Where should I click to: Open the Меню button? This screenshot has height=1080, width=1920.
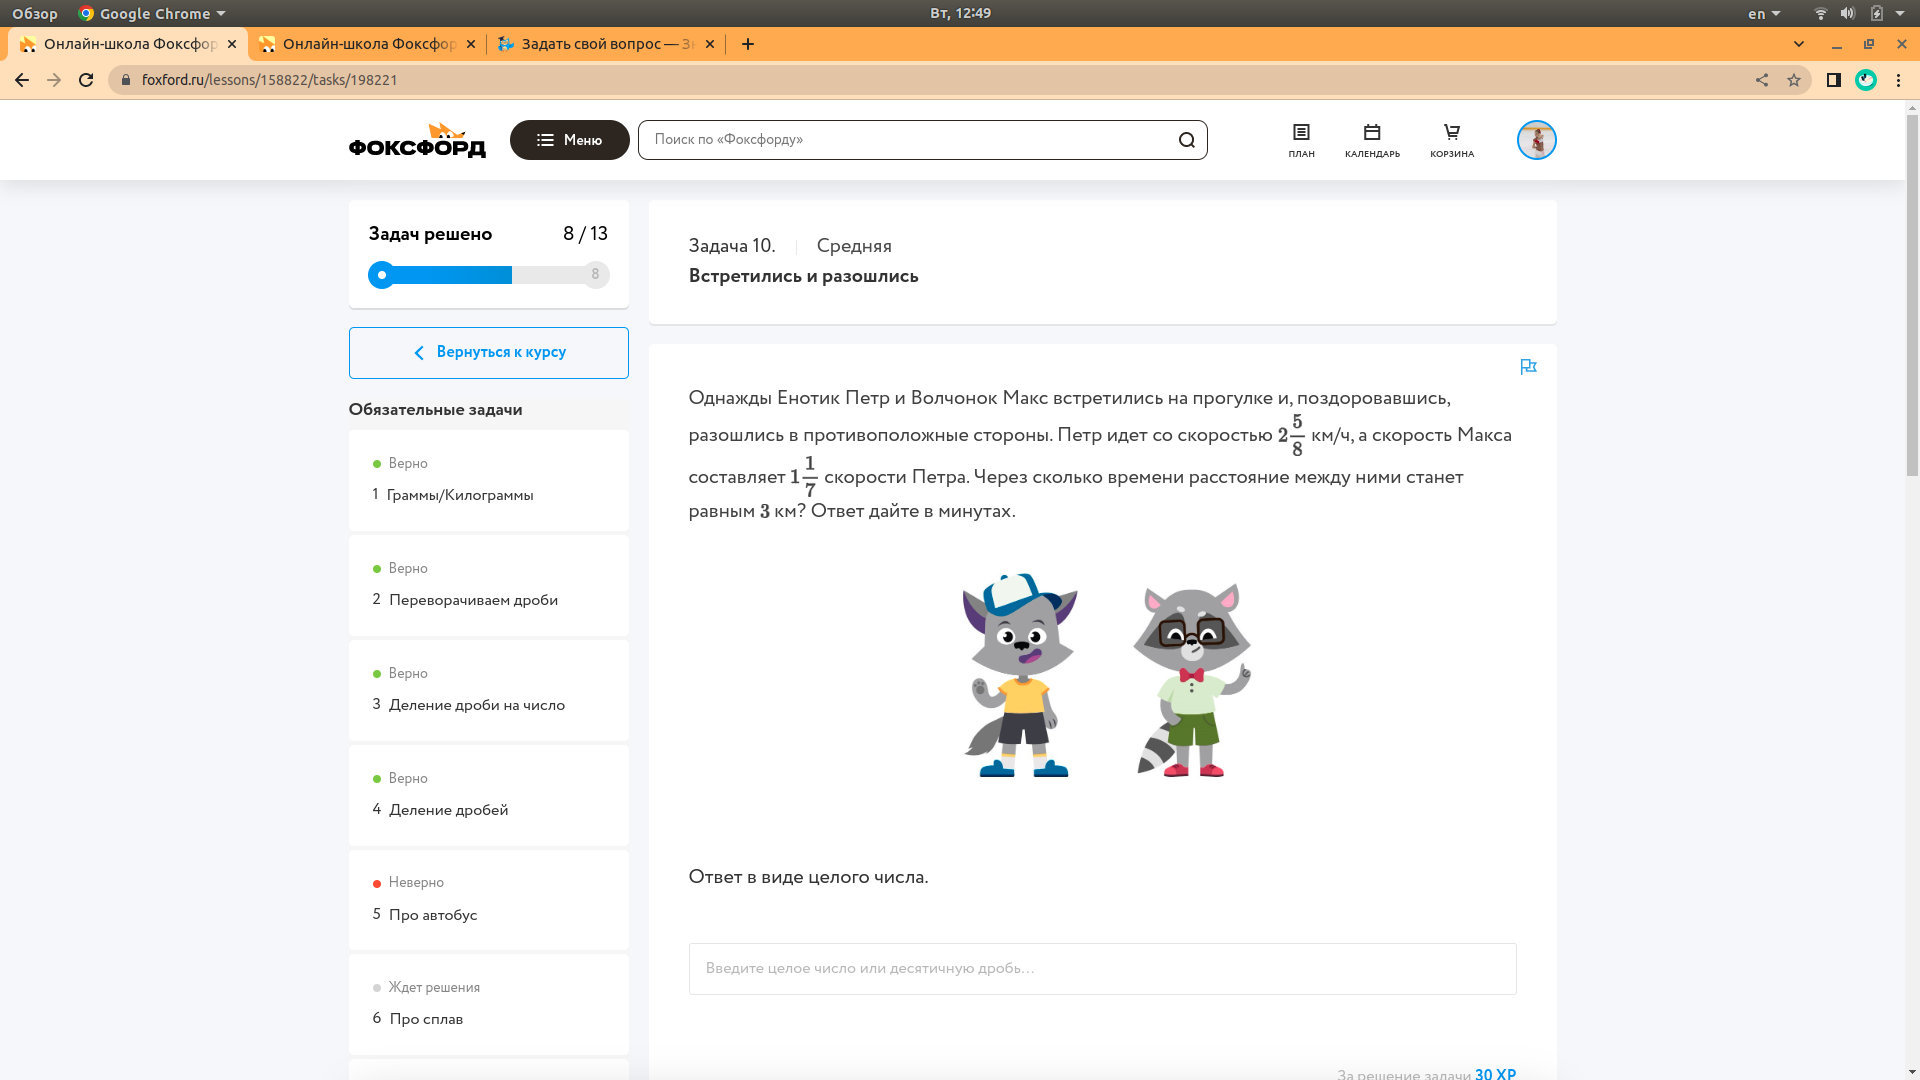[x=570, y=140]
